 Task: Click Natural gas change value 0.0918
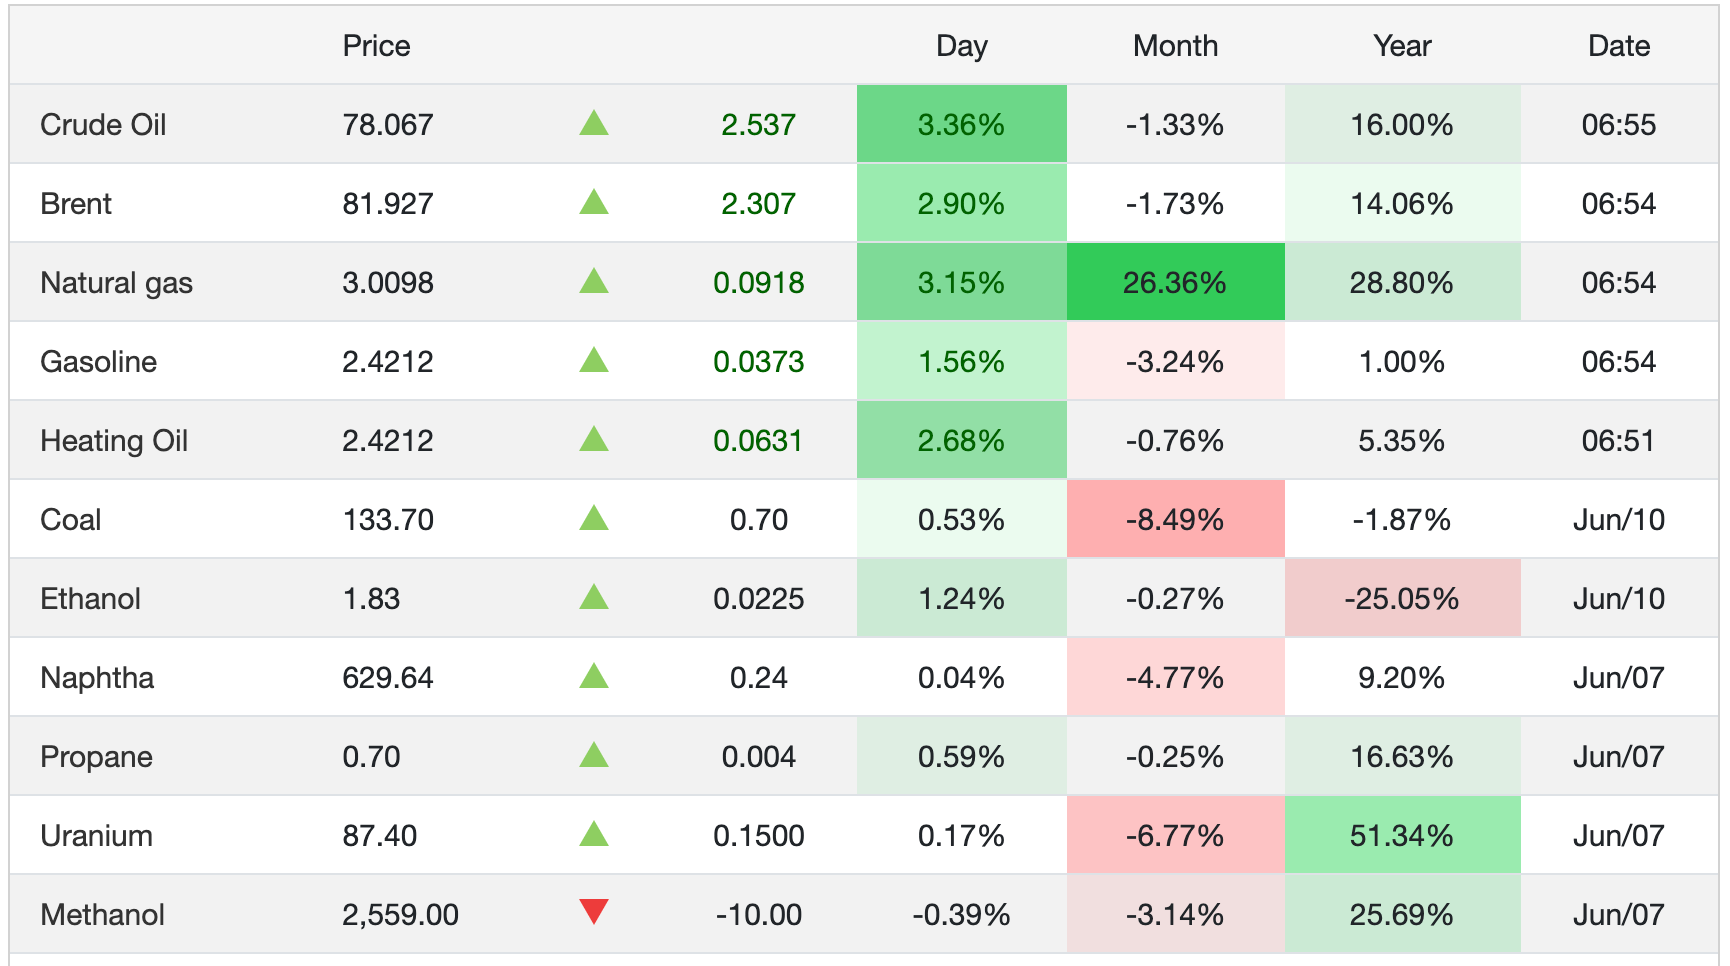click(x=759, y=283)
